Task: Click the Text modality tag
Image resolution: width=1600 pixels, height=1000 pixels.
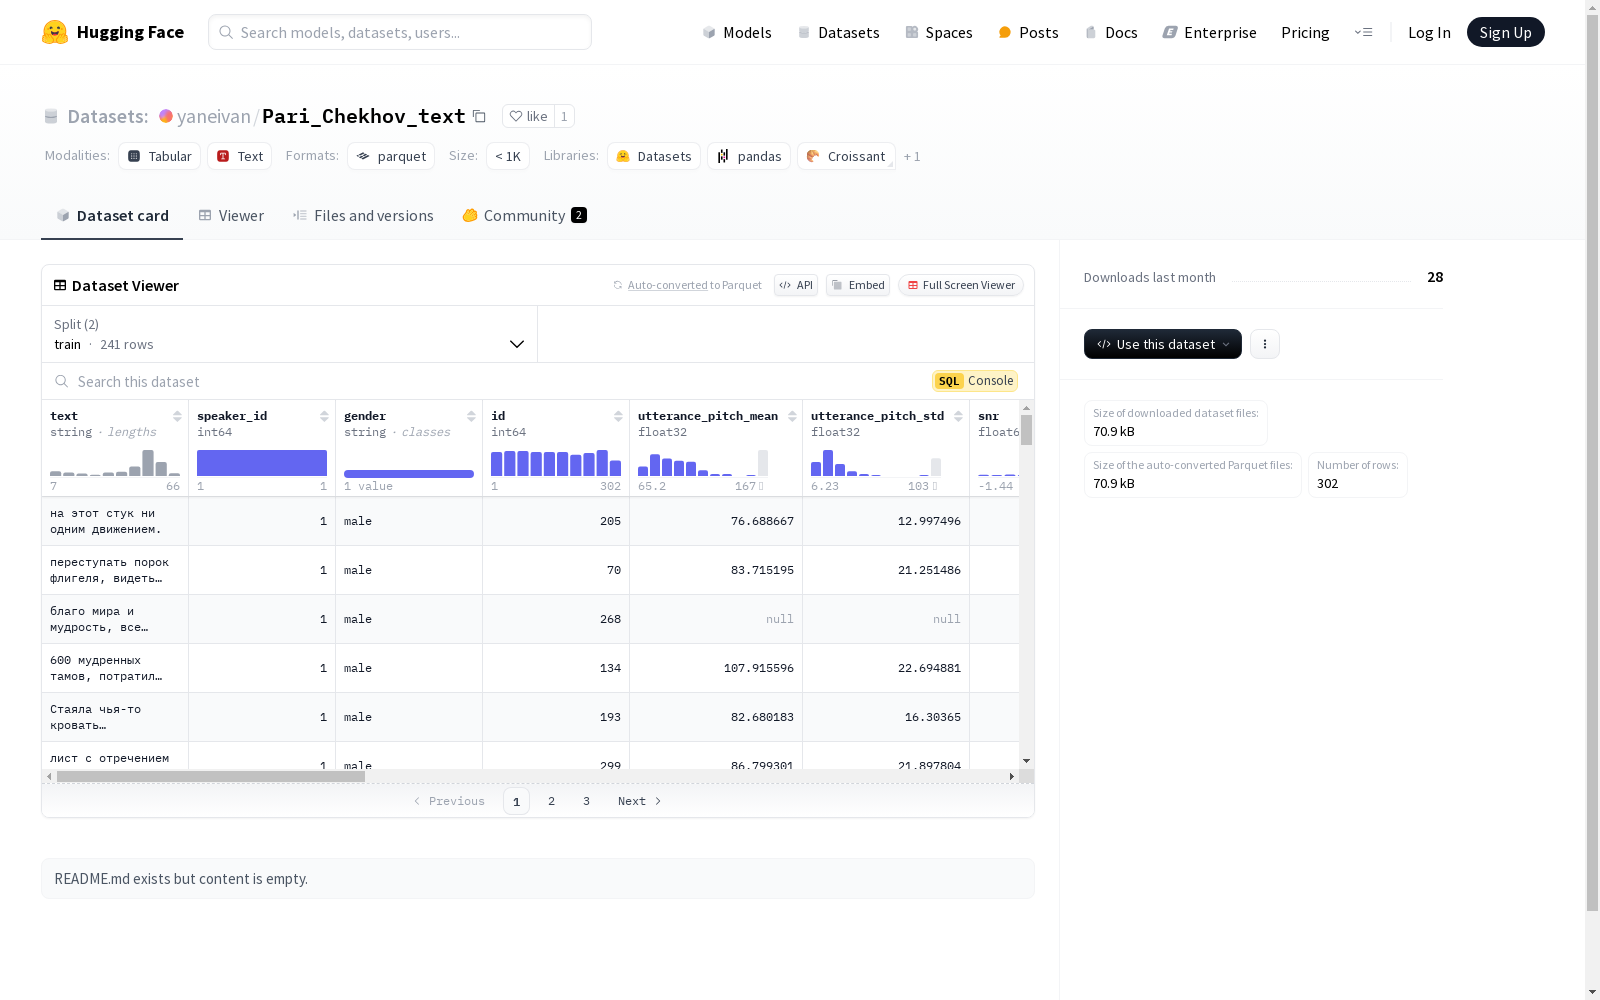Action: click(240, 156)
